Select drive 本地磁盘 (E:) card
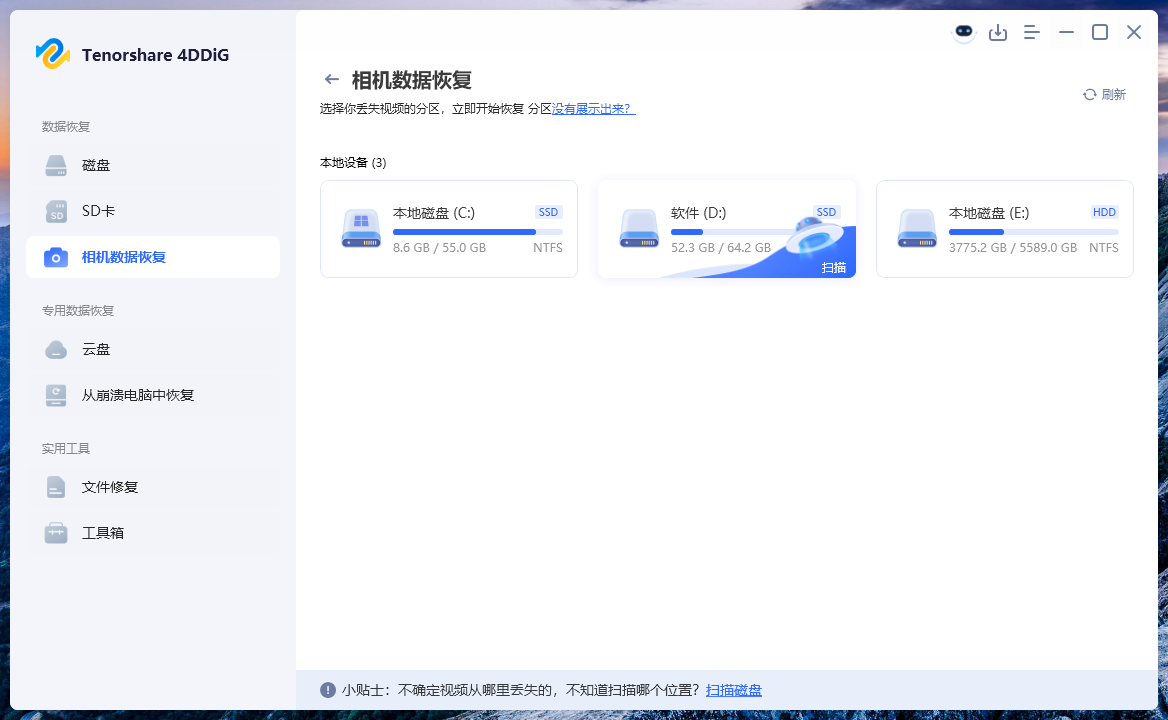1168x720 pixels. click(1004, 228)
